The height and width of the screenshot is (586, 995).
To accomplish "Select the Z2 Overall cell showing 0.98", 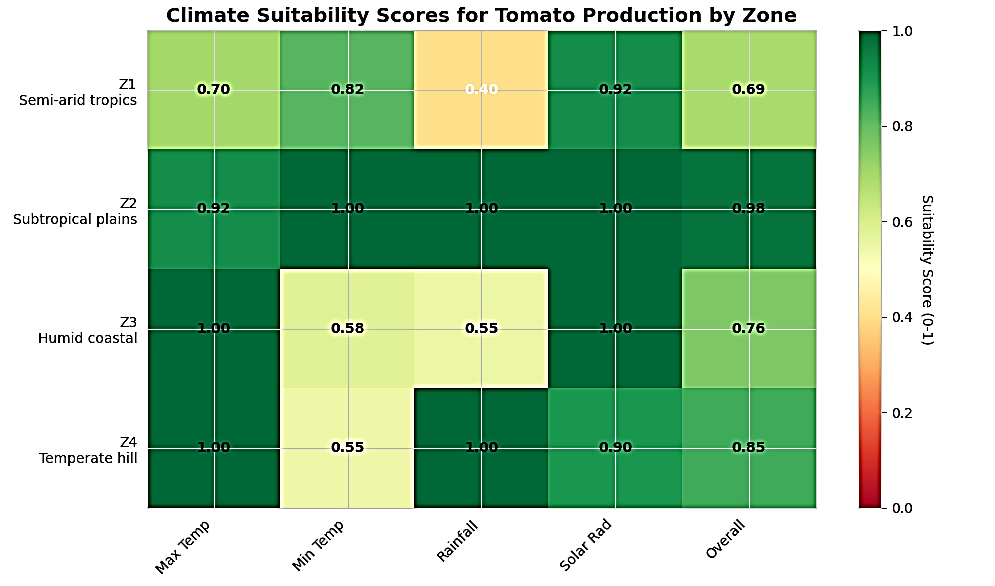I will [748, 209].
